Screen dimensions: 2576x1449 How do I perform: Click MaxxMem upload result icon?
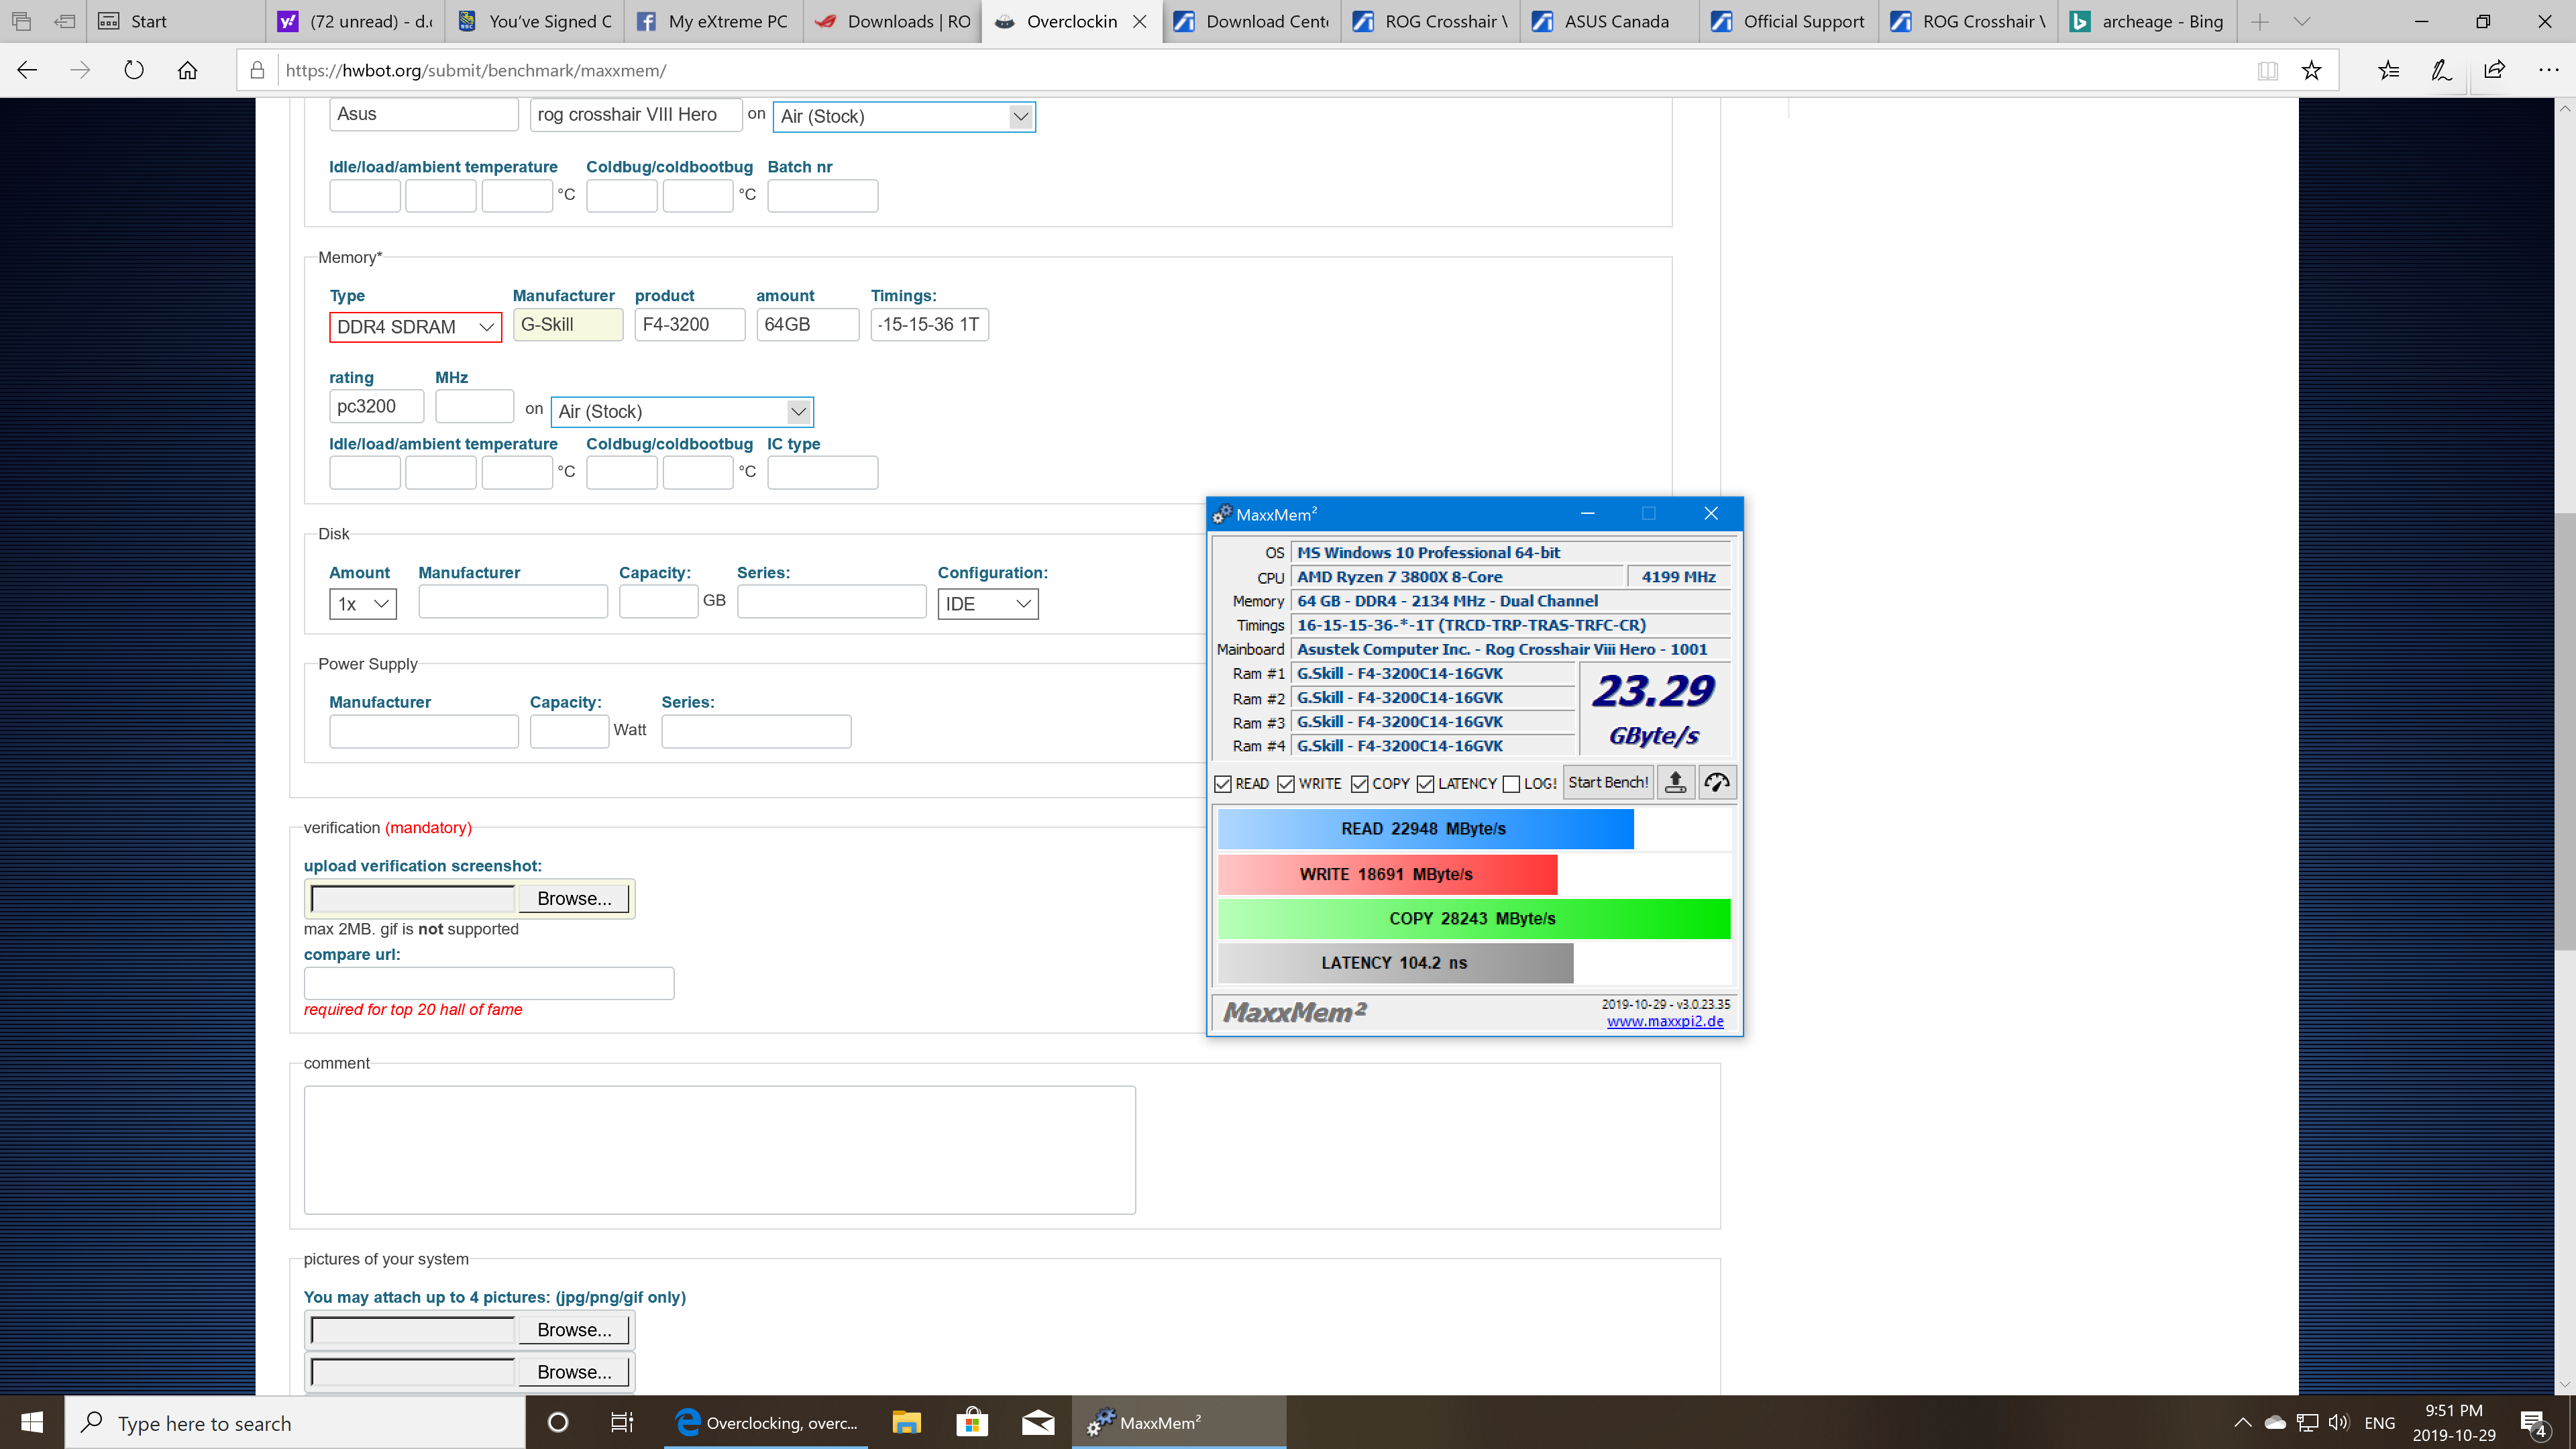pos(1676,783)
